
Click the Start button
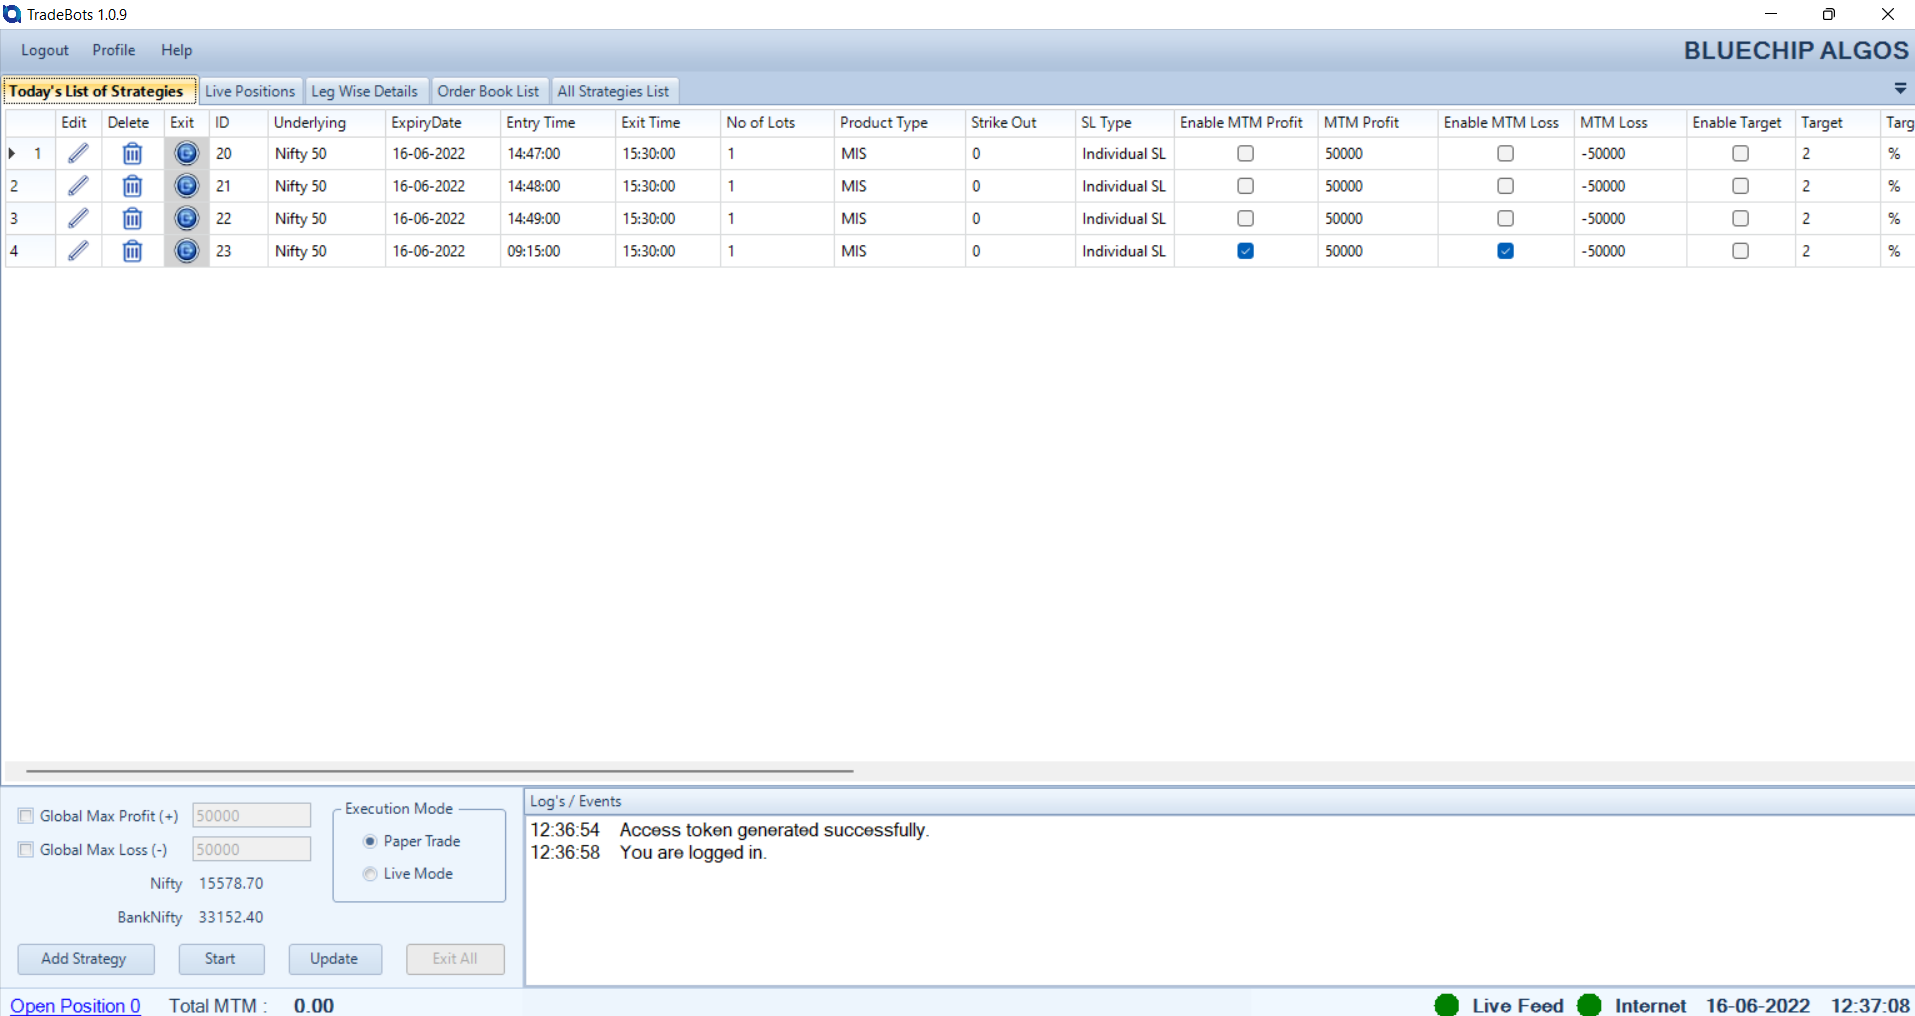tap(221, 958)
